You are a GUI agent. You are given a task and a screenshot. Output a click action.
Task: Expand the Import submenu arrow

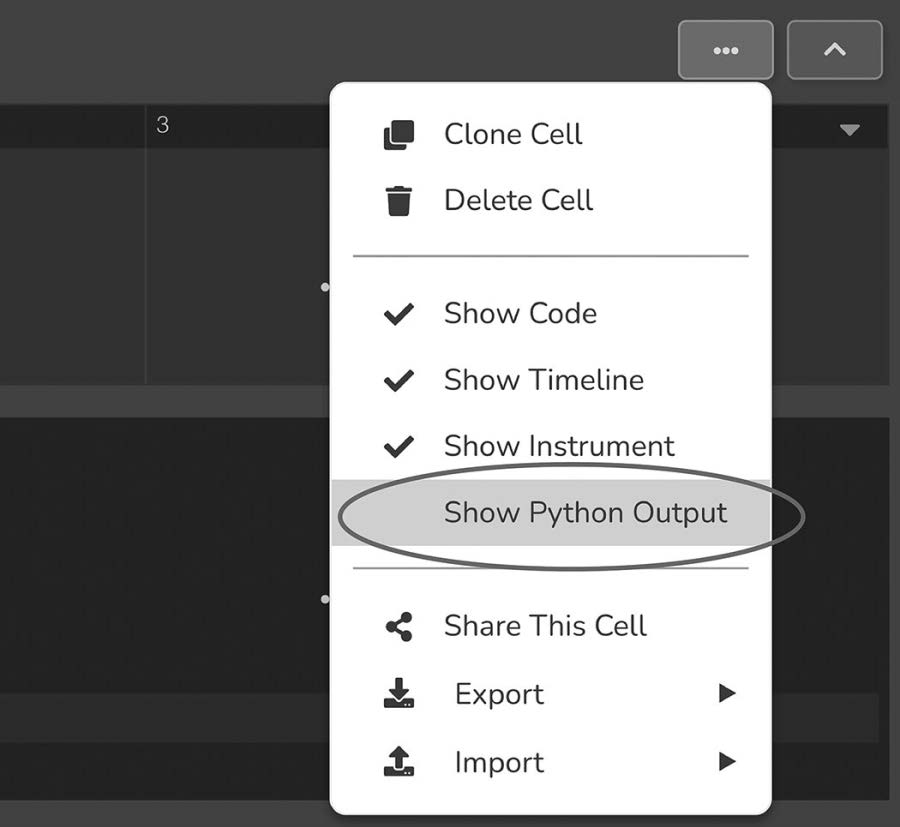(727, 762)
